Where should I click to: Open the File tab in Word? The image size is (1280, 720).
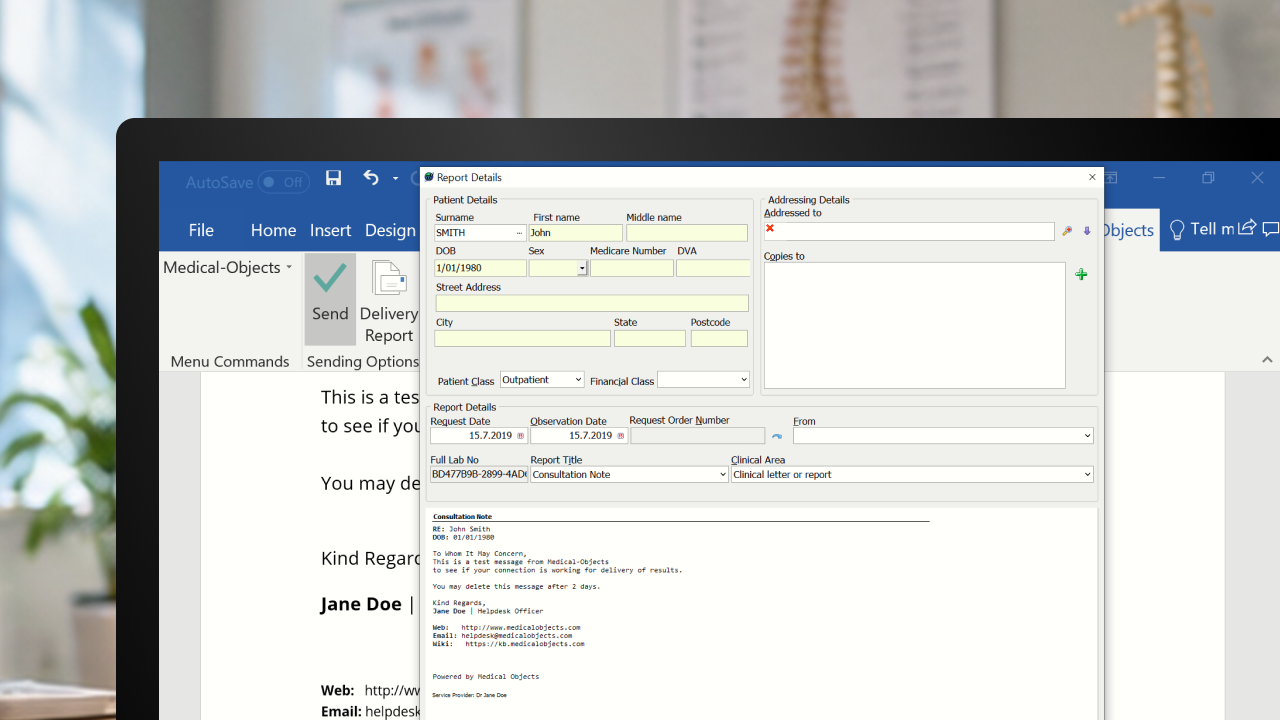[201, 230]
